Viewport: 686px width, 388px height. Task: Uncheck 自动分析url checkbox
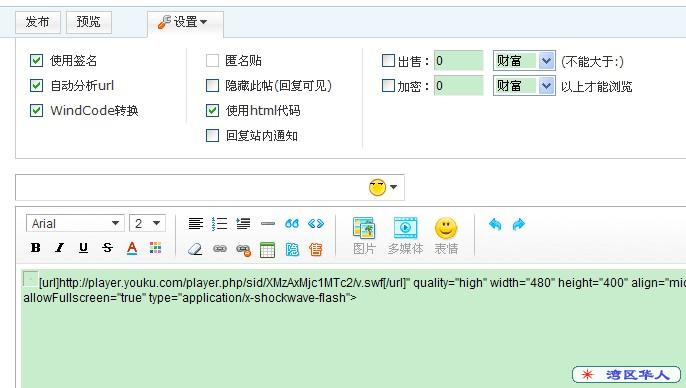coord(36,85)
